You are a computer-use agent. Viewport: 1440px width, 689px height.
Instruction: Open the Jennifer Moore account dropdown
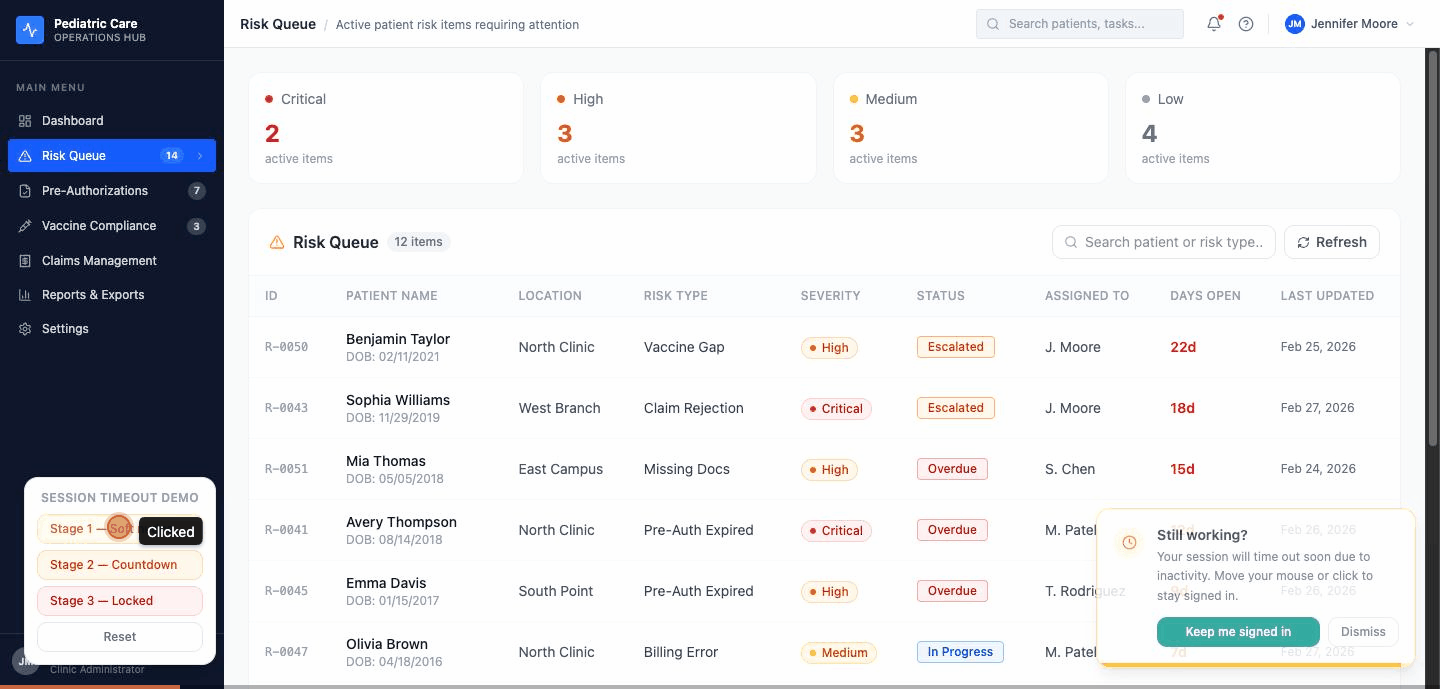[x=1349, y=24]
